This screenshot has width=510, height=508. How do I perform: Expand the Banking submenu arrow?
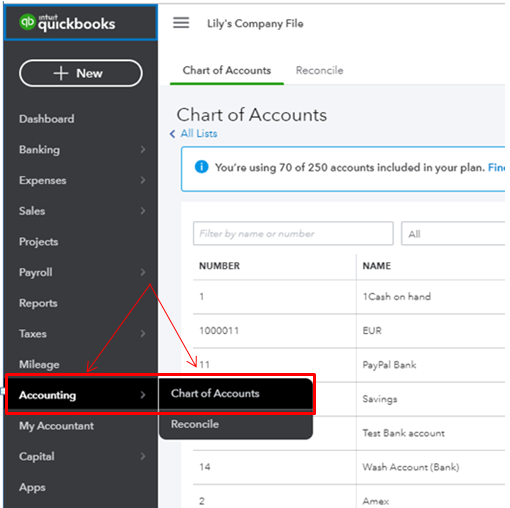pos(143,149)
